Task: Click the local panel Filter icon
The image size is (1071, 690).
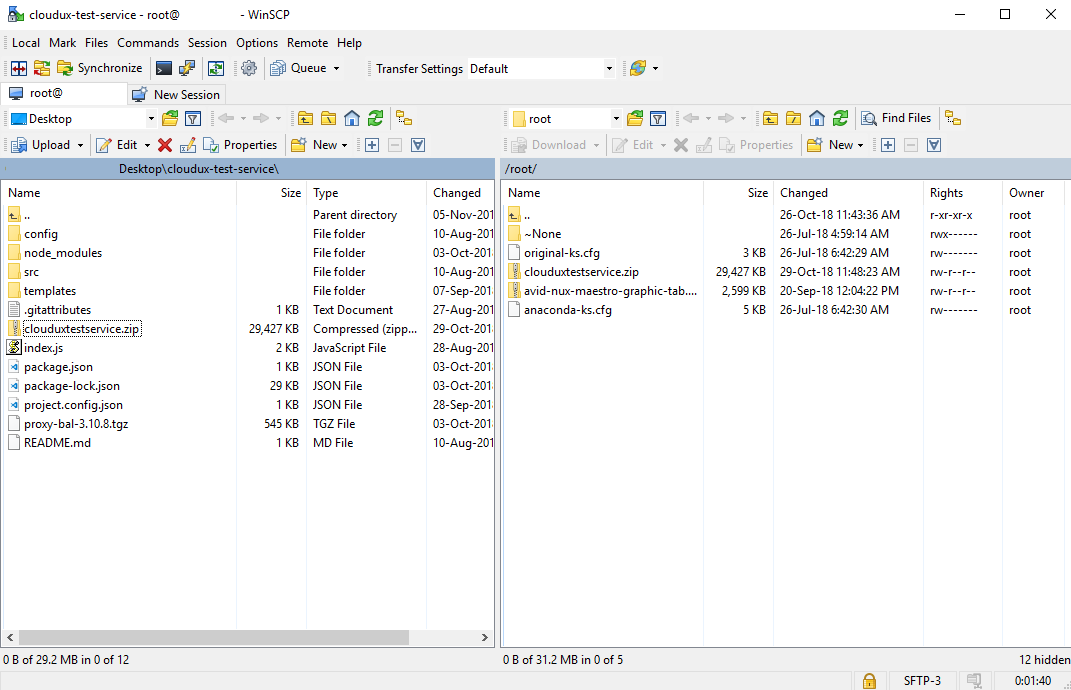Action: click(193, 119)
